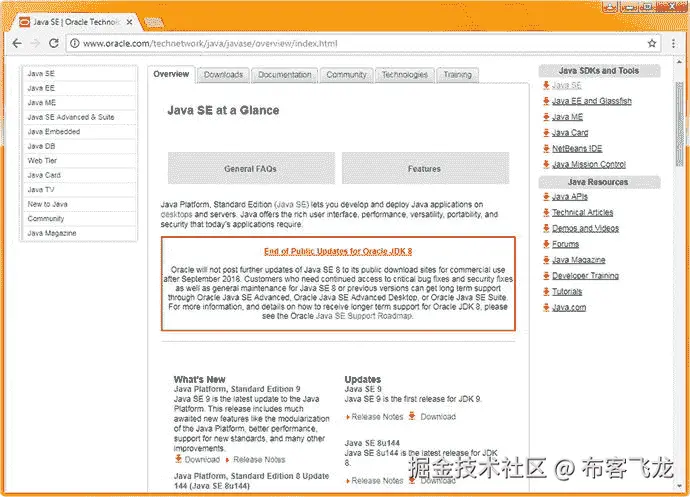This screenshot has width=690, height=497.
Task: Click download icon beside NetBeans IDE
Action: pyautogui.click(x=546, y=148)
